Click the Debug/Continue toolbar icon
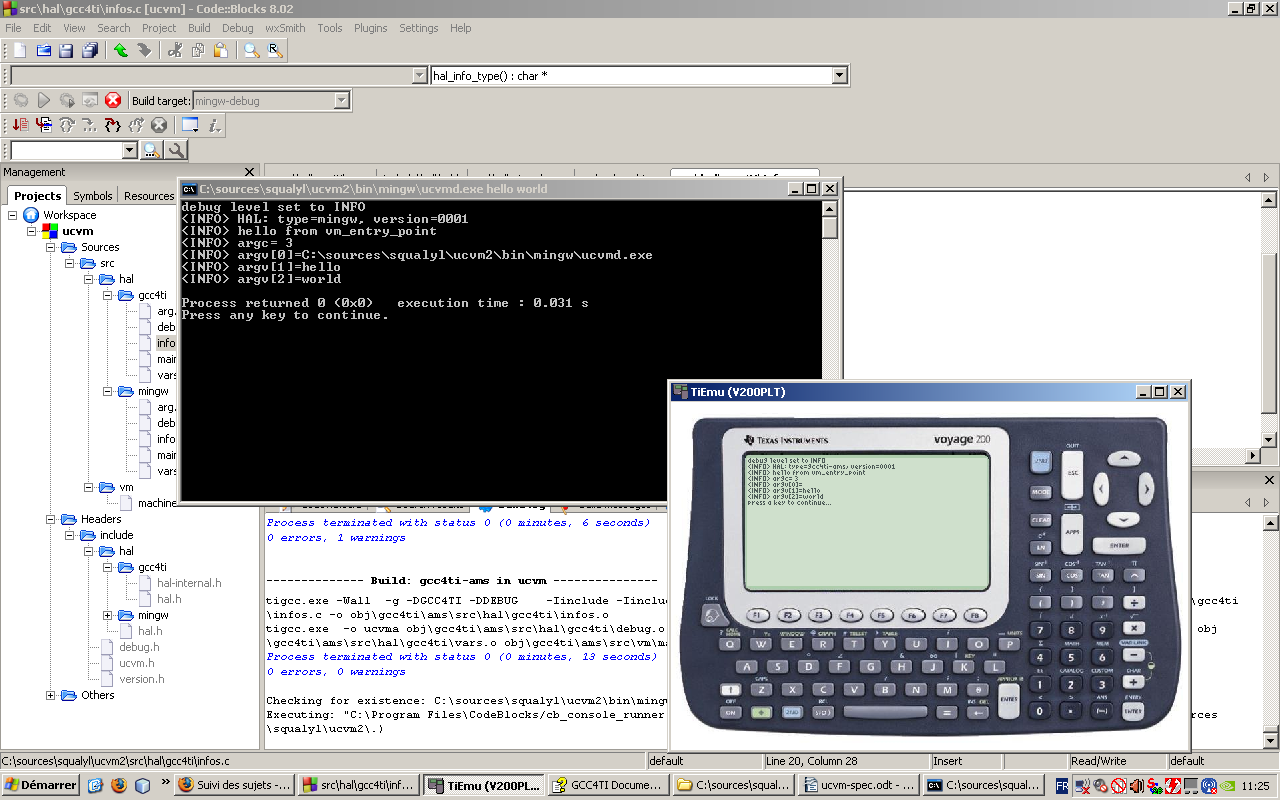Viewport: 1280px width, 800px height. click(x=20, y=125)
